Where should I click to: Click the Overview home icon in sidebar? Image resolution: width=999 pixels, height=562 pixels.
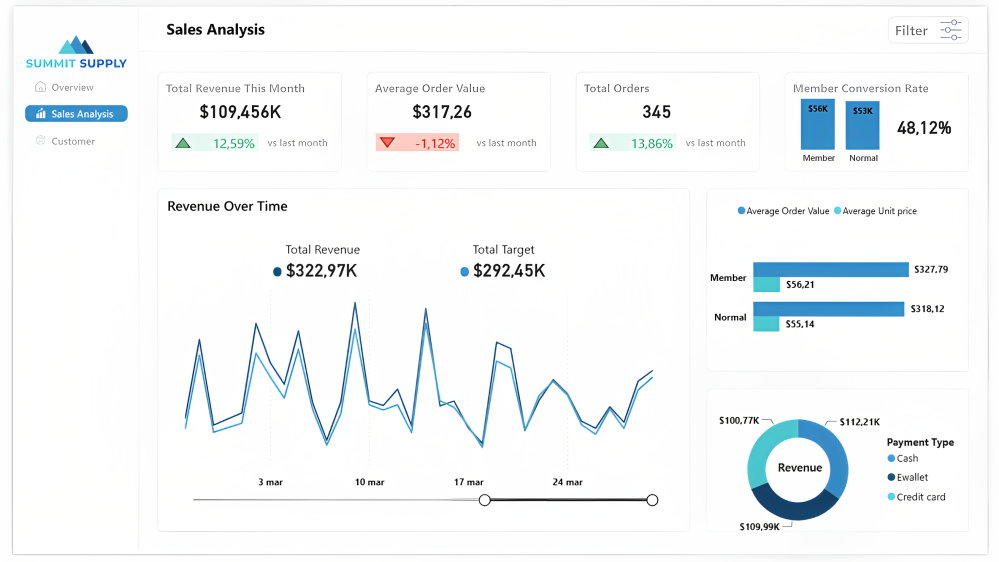pos(40,87)
